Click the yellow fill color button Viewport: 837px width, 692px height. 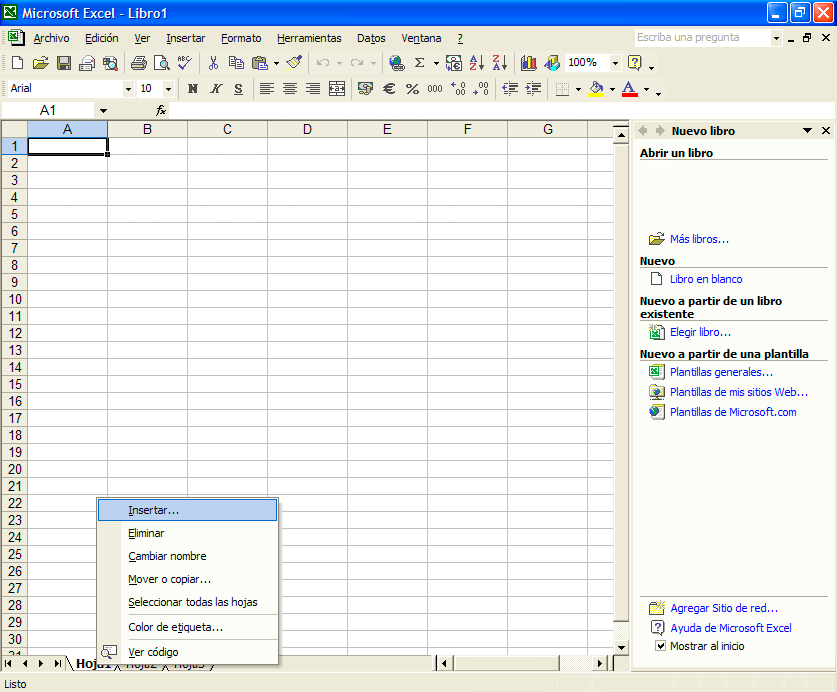[596, 89]
